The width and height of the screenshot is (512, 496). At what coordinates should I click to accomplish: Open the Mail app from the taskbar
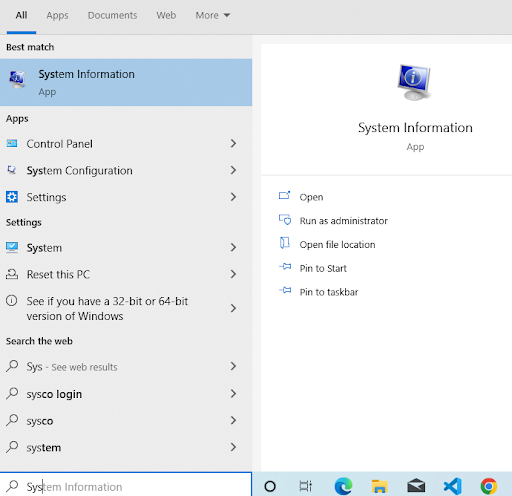[x=416, y=486]
